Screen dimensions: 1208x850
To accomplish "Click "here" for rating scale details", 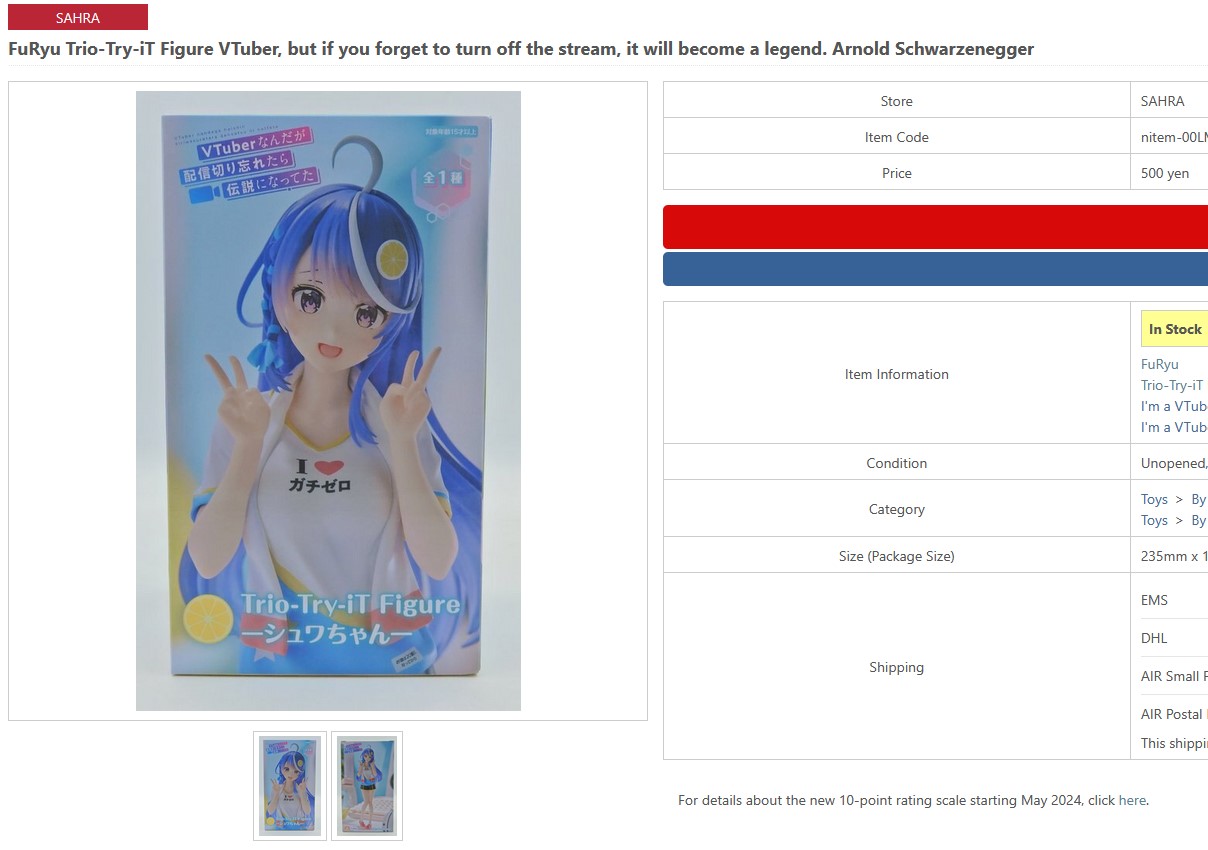I will [1132, 800].
